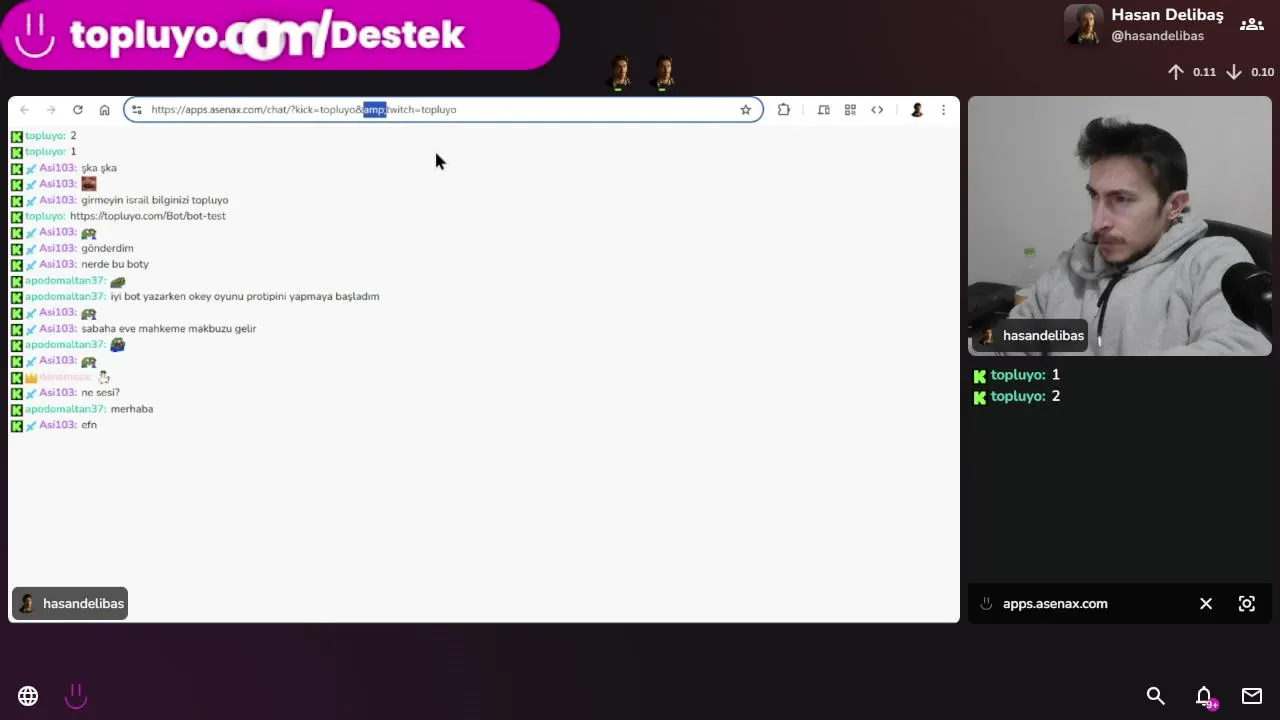Viewport: 1280px width, 720px height.
Task: Click the first small avatar above the browser
Action: point(620,73)
